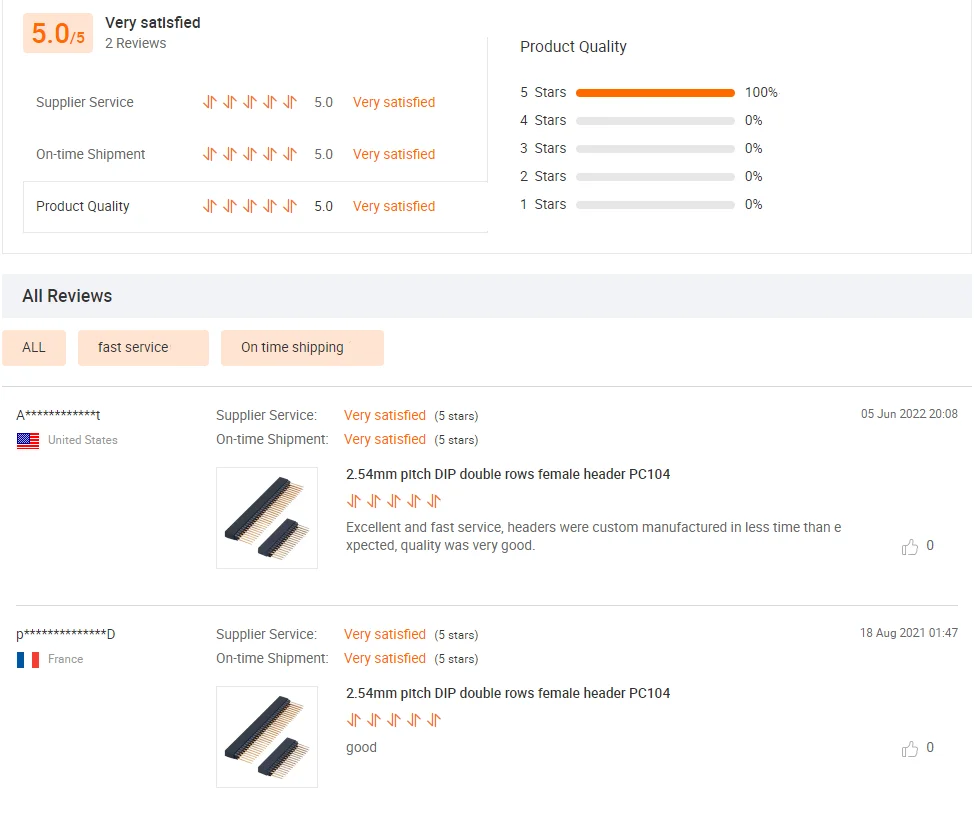Open product thumbnail in second review

click(x=267, y=737)
